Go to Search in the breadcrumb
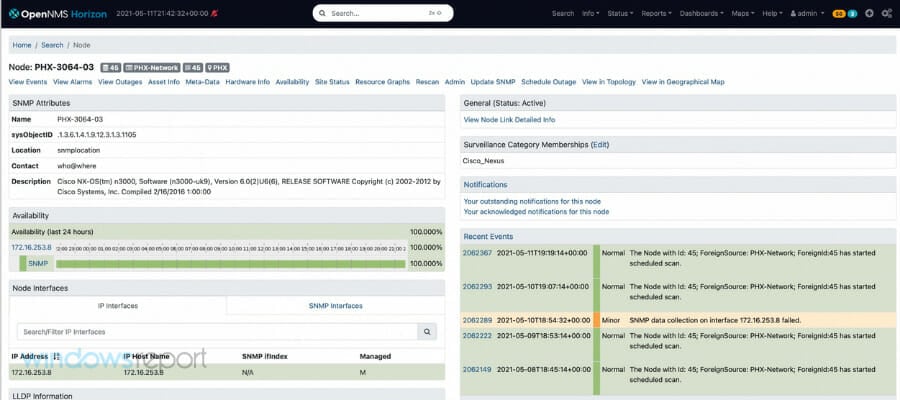This screenshot has height=400, width=900. [52, 45]
